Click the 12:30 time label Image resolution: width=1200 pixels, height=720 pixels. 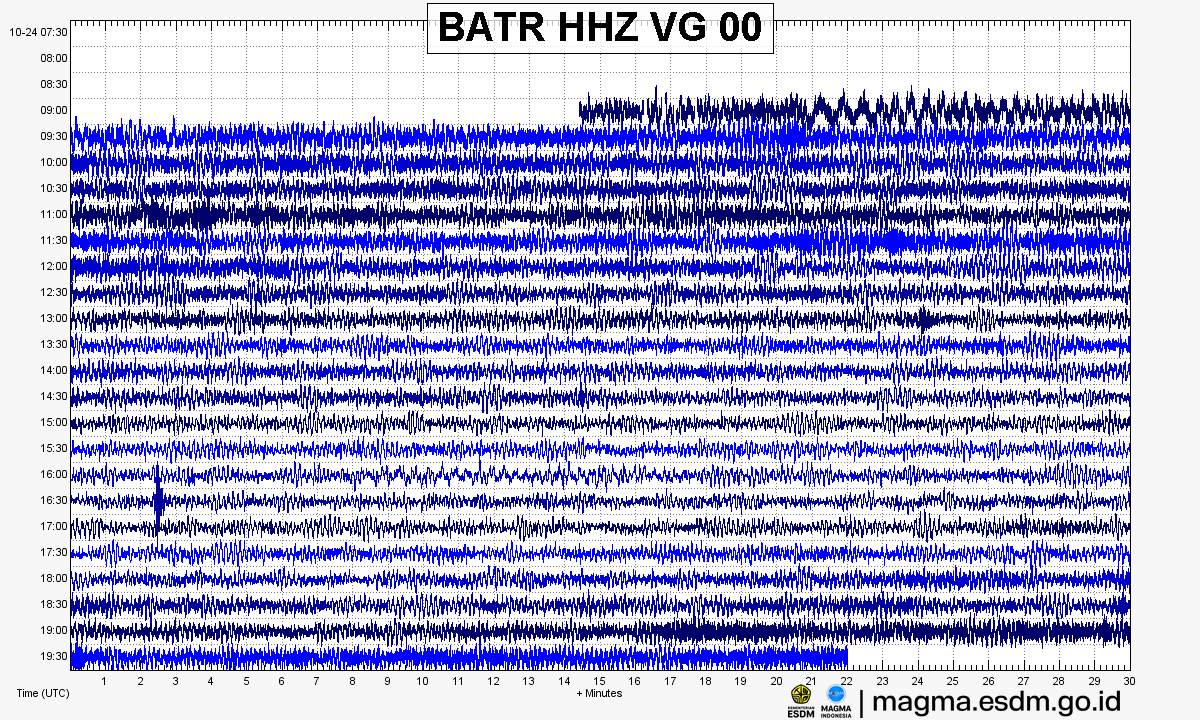[x=54, y=292]
